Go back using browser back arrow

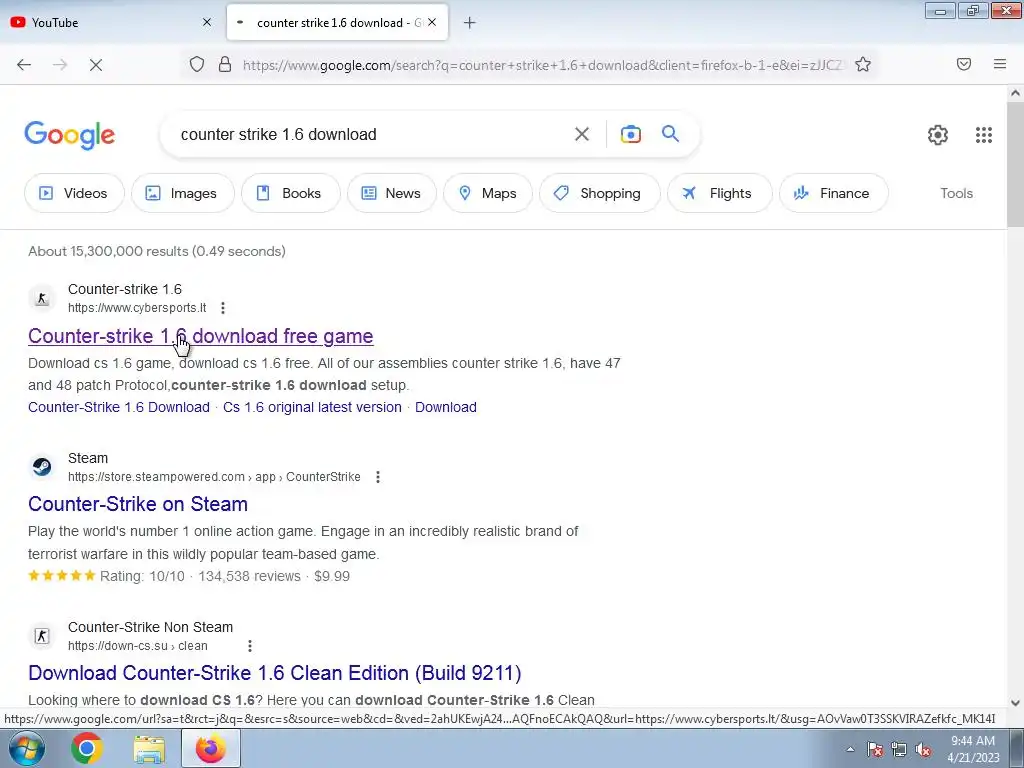[x=24, y=65]
